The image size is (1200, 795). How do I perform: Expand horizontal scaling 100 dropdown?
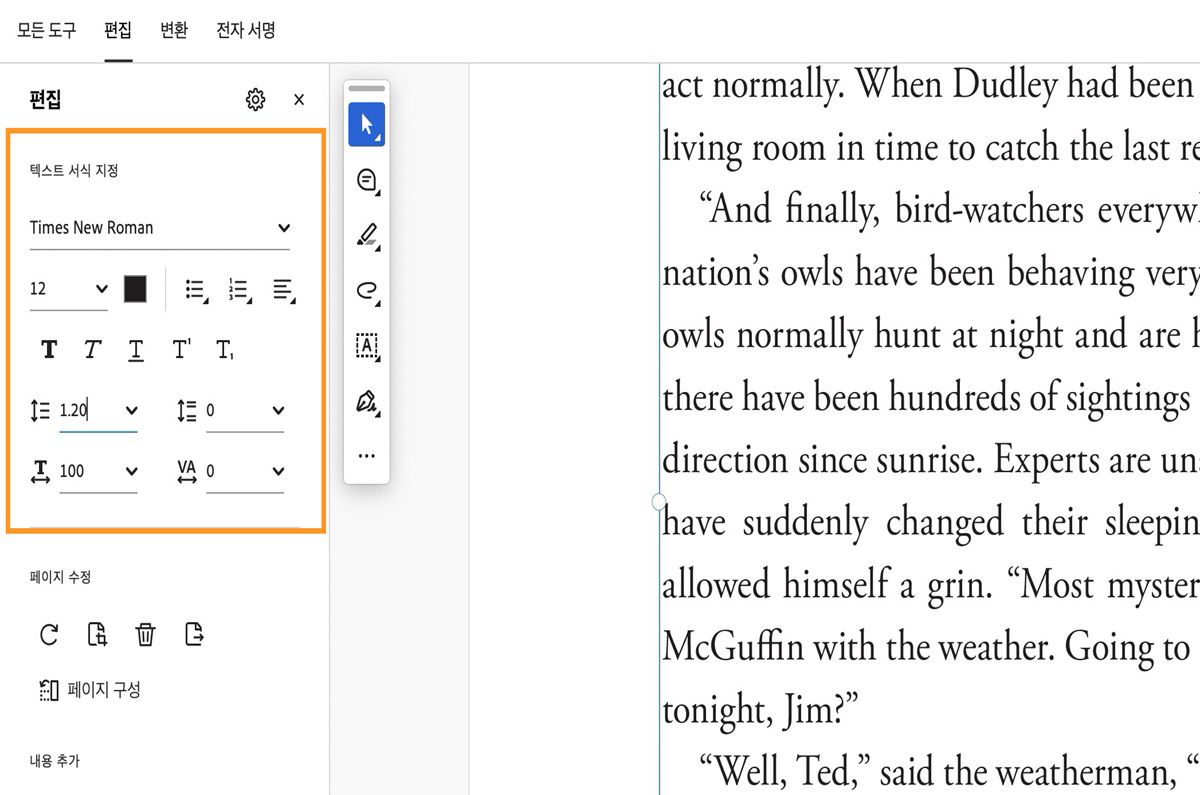tap(131, 471)
